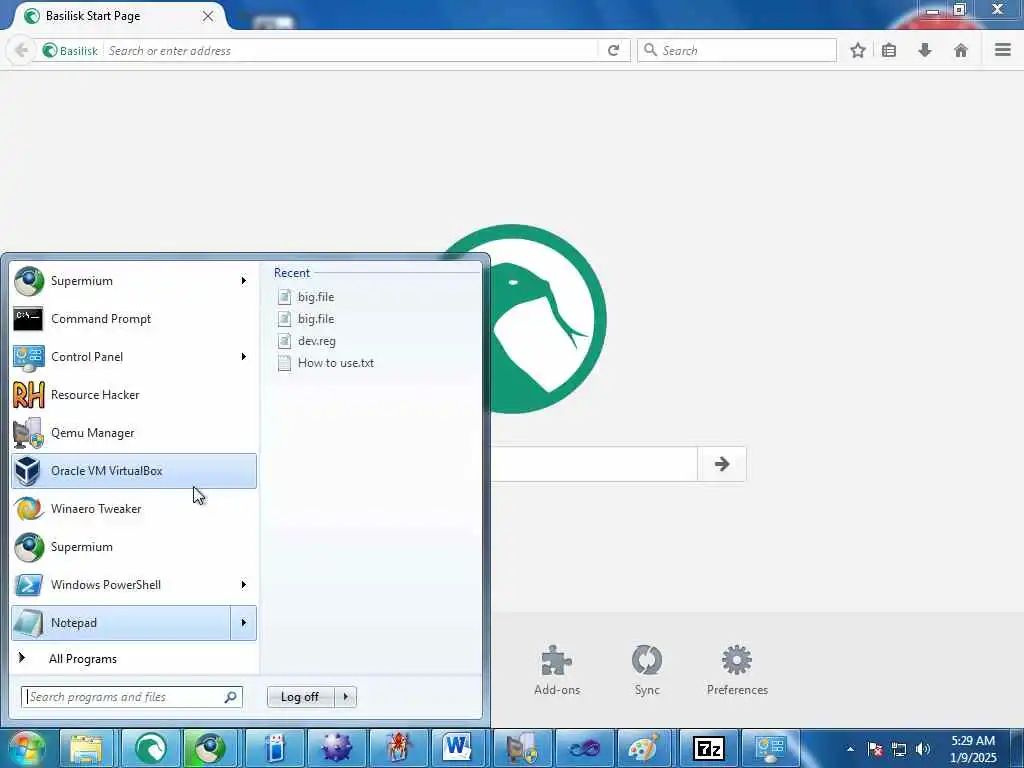Open the red spider bug taskbar icon
This screenshot has height=768, width=1024.
(x=398, y=748)
